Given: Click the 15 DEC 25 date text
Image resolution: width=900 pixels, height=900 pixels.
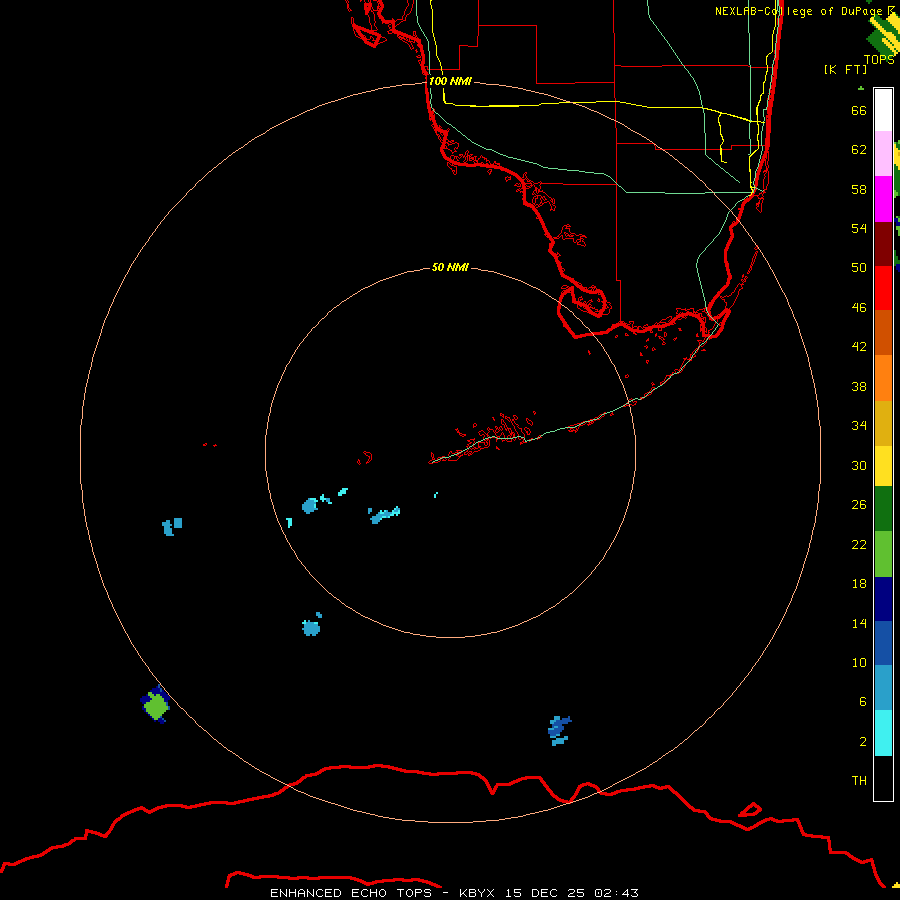Looking at the screenshot, I should [545, 893].
